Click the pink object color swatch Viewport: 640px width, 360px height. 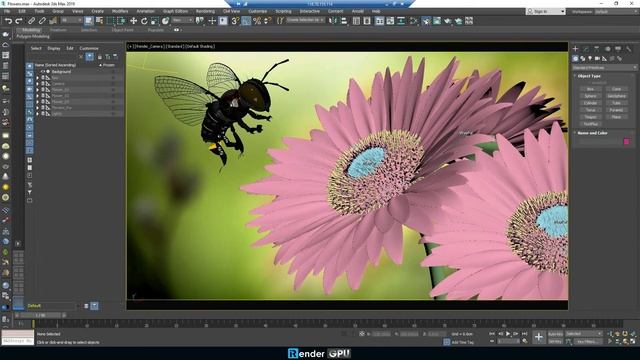click(x=627, y=142)
